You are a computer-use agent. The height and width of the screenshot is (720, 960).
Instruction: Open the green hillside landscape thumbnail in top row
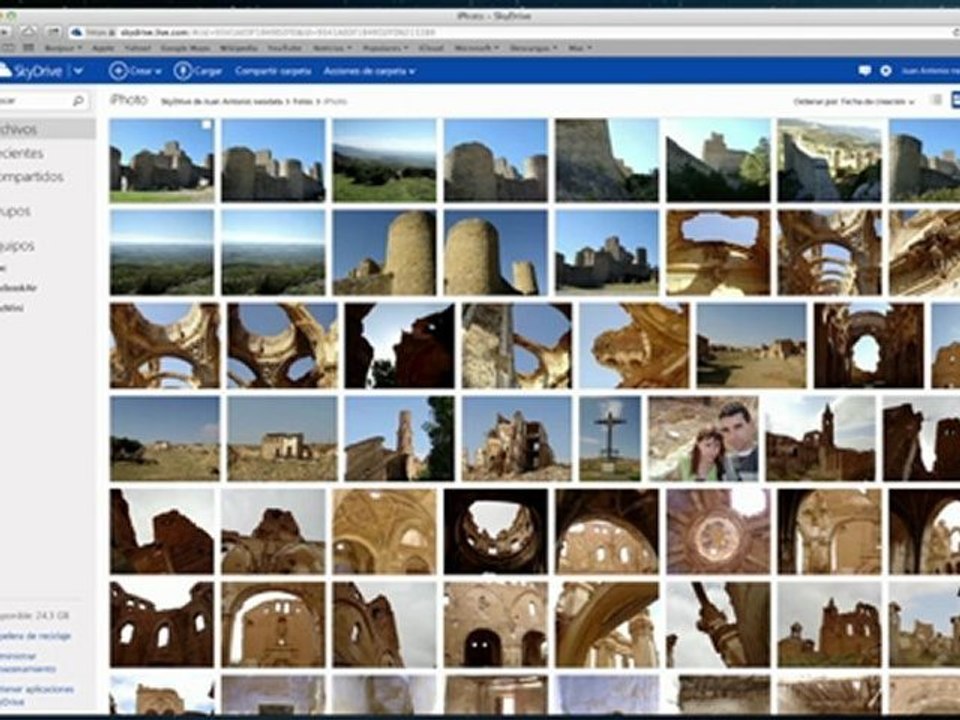point(384,160)
